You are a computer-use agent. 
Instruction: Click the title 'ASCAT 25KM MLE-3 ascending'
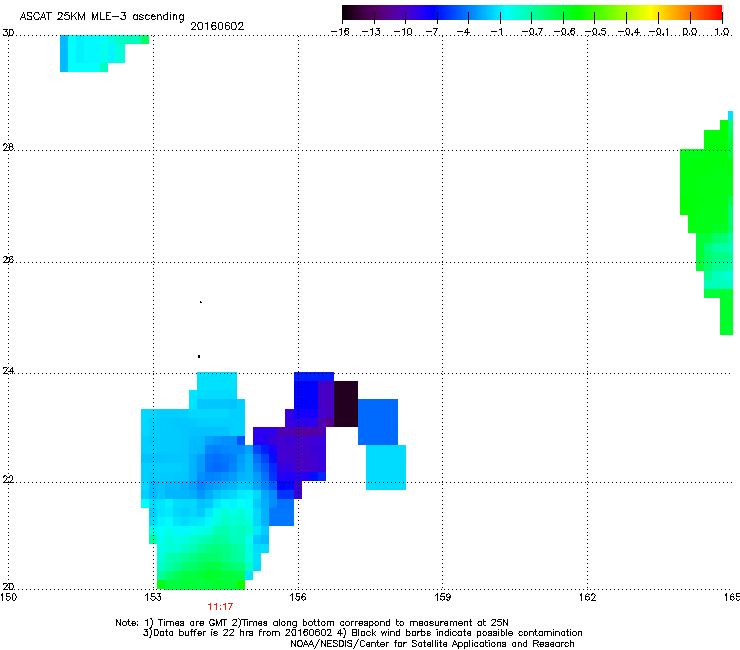pyautogui.click(x=102, y=17)
